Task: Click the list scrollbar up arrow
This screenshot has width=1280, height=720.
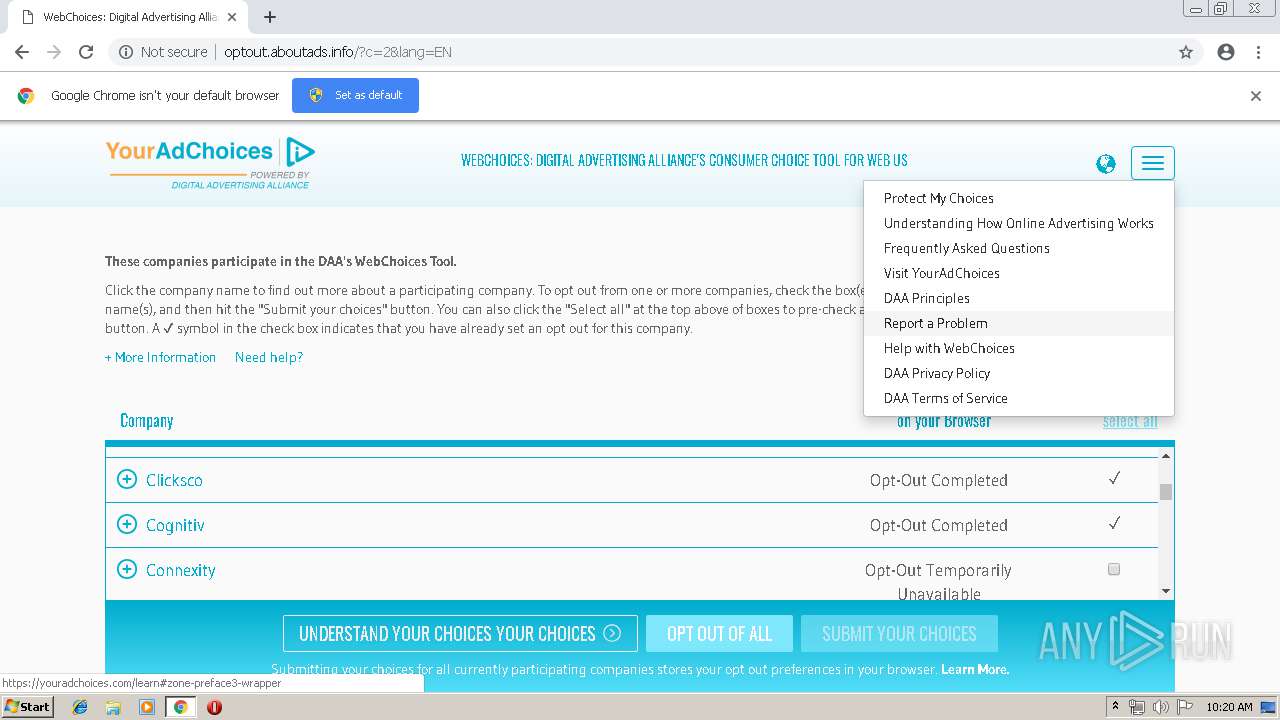Action: click(1166, 456)
